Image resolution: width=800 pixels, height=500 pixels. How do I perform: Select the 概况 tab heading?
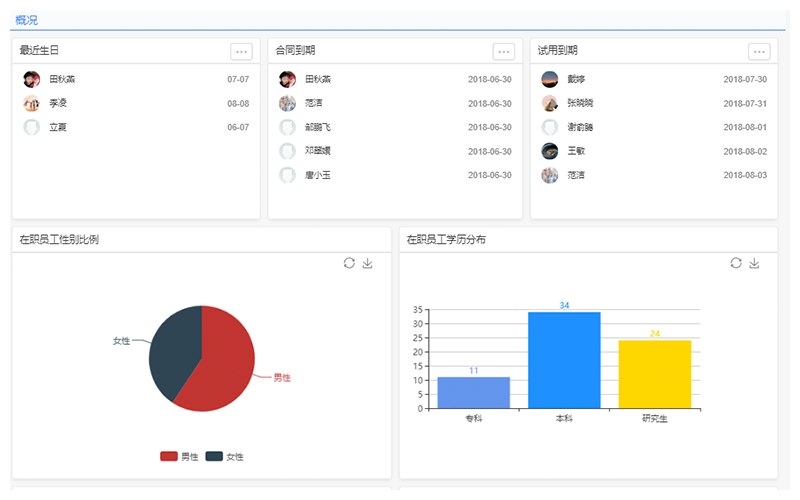click(27, 20)
